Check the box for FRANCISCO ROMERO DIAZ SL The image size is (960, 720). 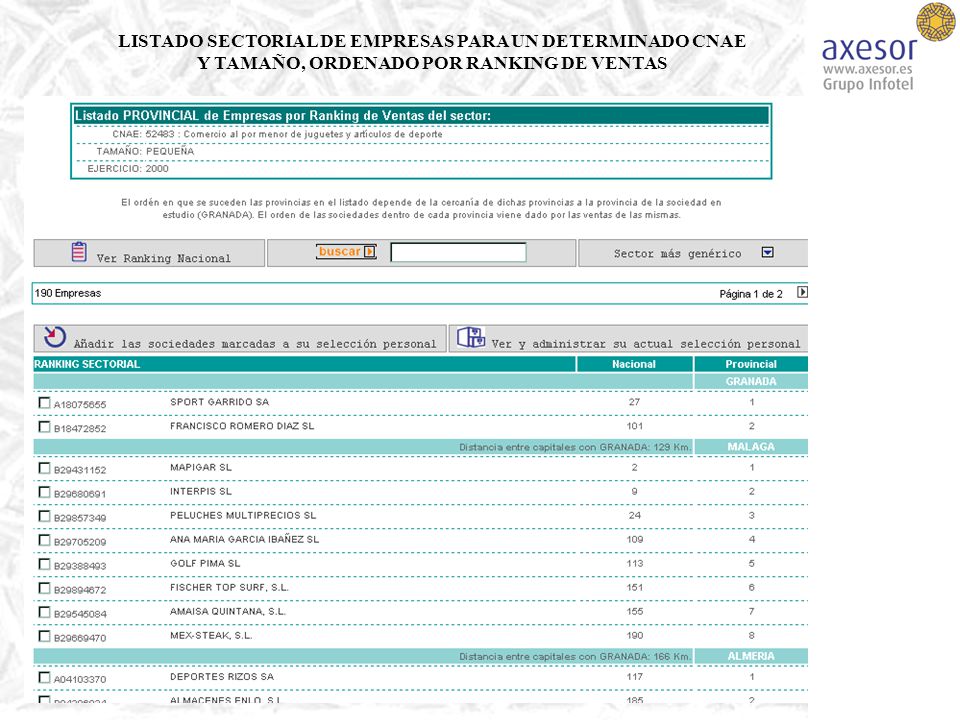click(x=44, y=426)
